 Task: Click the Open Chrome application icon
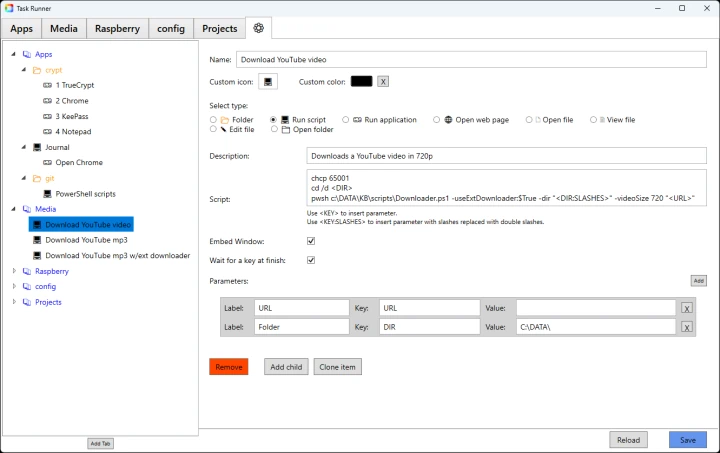47,162
